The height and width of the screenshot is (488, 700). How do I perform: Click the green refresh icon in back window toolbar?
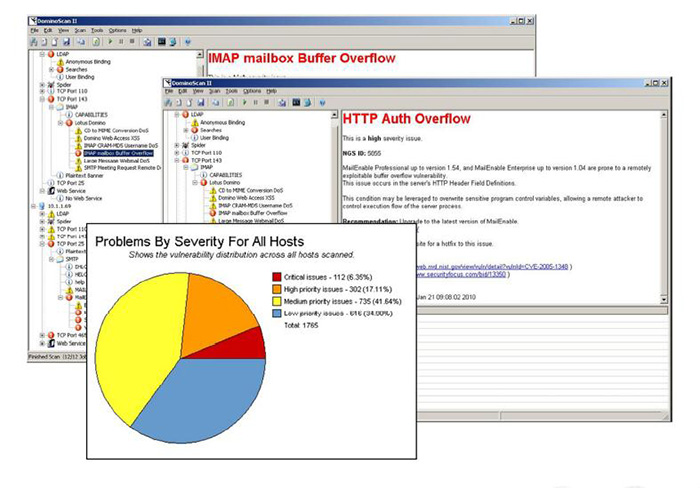tap(96, 42)
